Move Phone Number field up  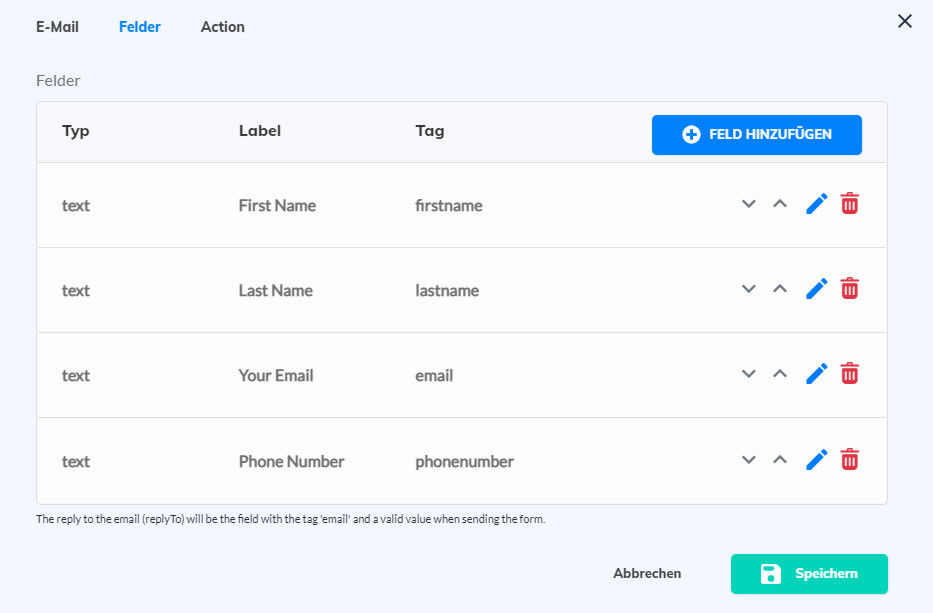[x=780, y=460]
